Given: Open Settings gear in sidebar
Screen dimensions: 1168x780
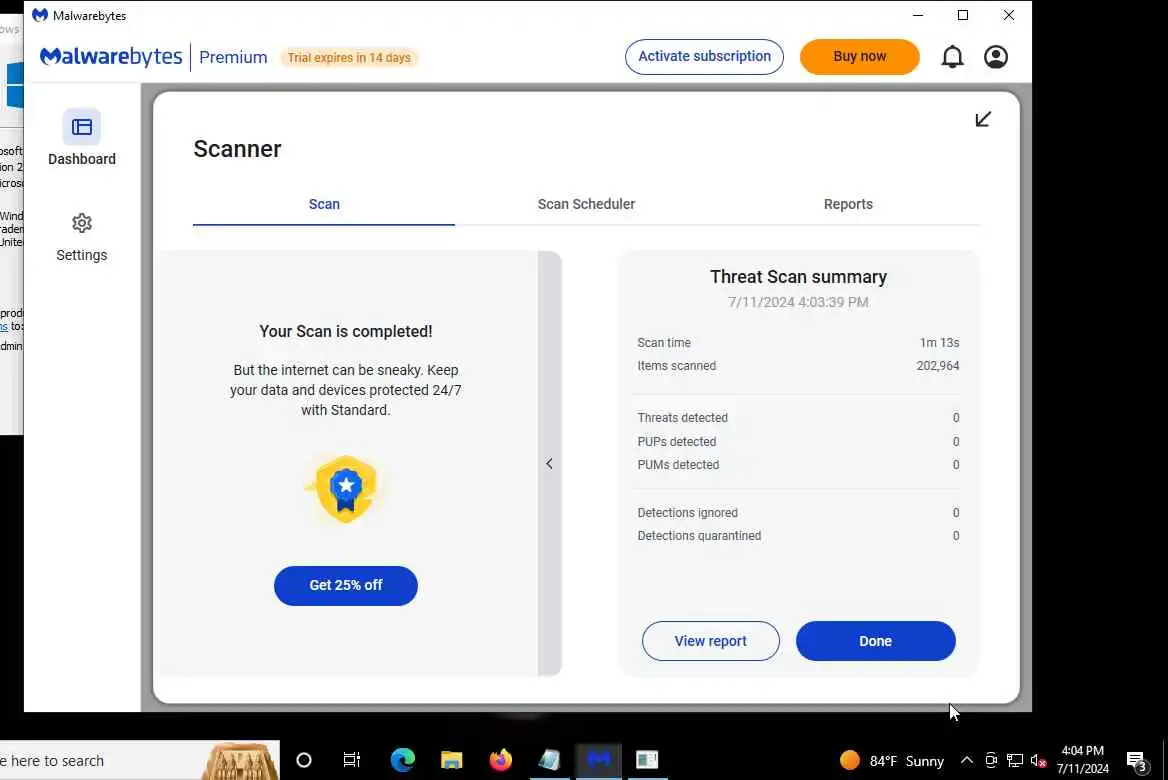Looking at the screenshot, I should tap(82, 223).
